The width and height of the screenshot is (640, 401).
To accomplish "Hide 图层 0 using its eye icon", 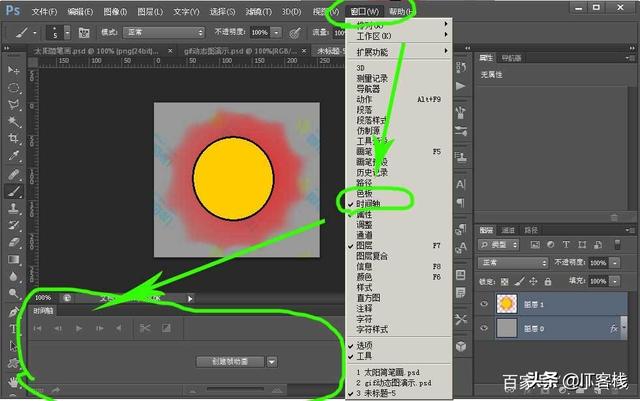I will click(484, 328).
